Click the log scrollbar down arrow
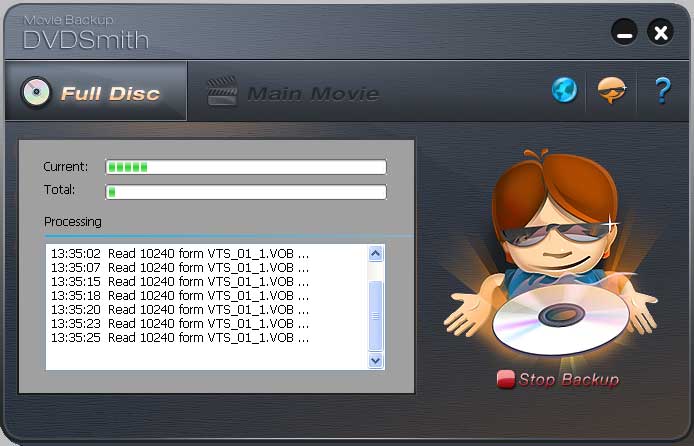Viewport: 694px width, 446px height. point(375,360)
